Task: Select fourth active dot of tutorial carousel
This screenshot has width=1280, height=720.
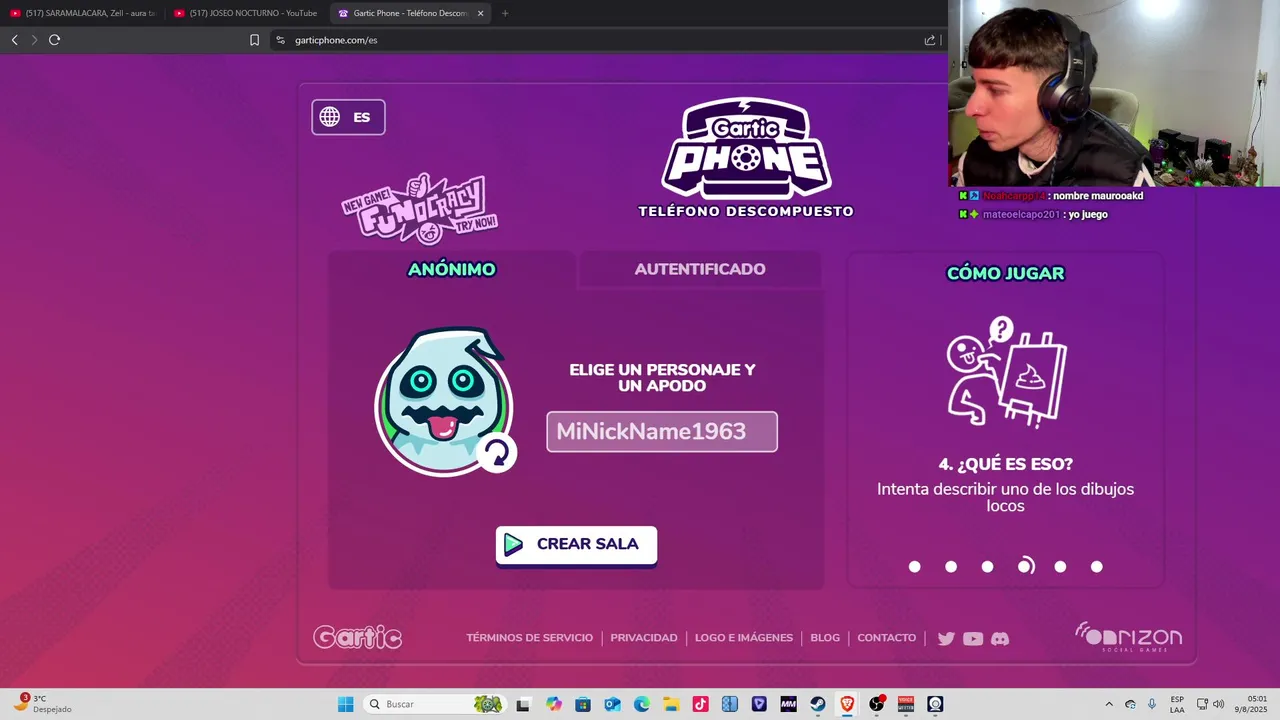Action: point(1025,566)
